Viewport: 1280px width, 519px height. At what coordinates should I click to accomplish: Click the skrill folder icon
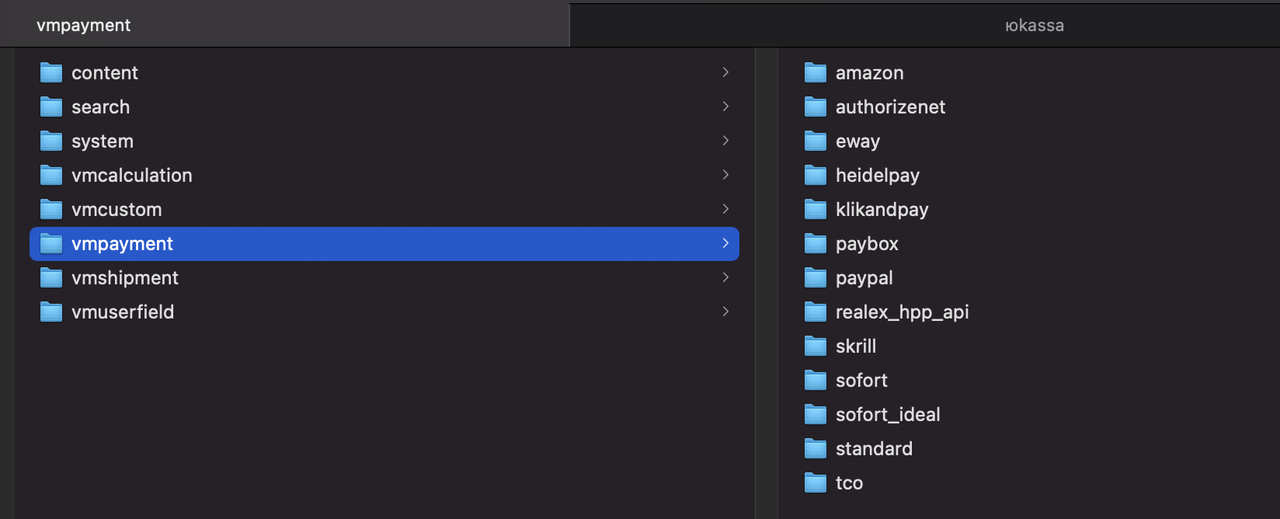click(x=816, y=346)
